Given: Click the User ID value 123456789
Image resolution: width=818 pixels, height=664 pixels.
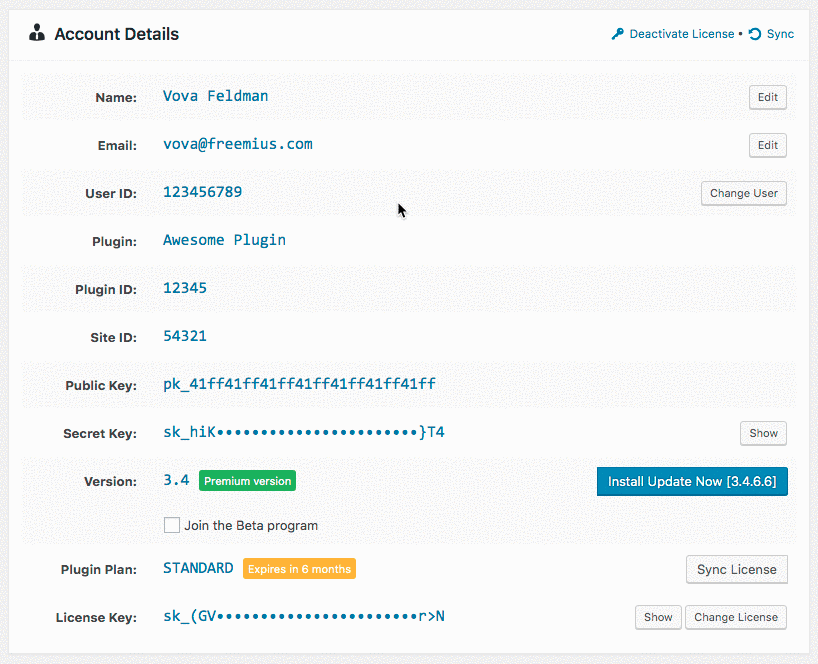Looking at the screenshot, I should 202,192.
